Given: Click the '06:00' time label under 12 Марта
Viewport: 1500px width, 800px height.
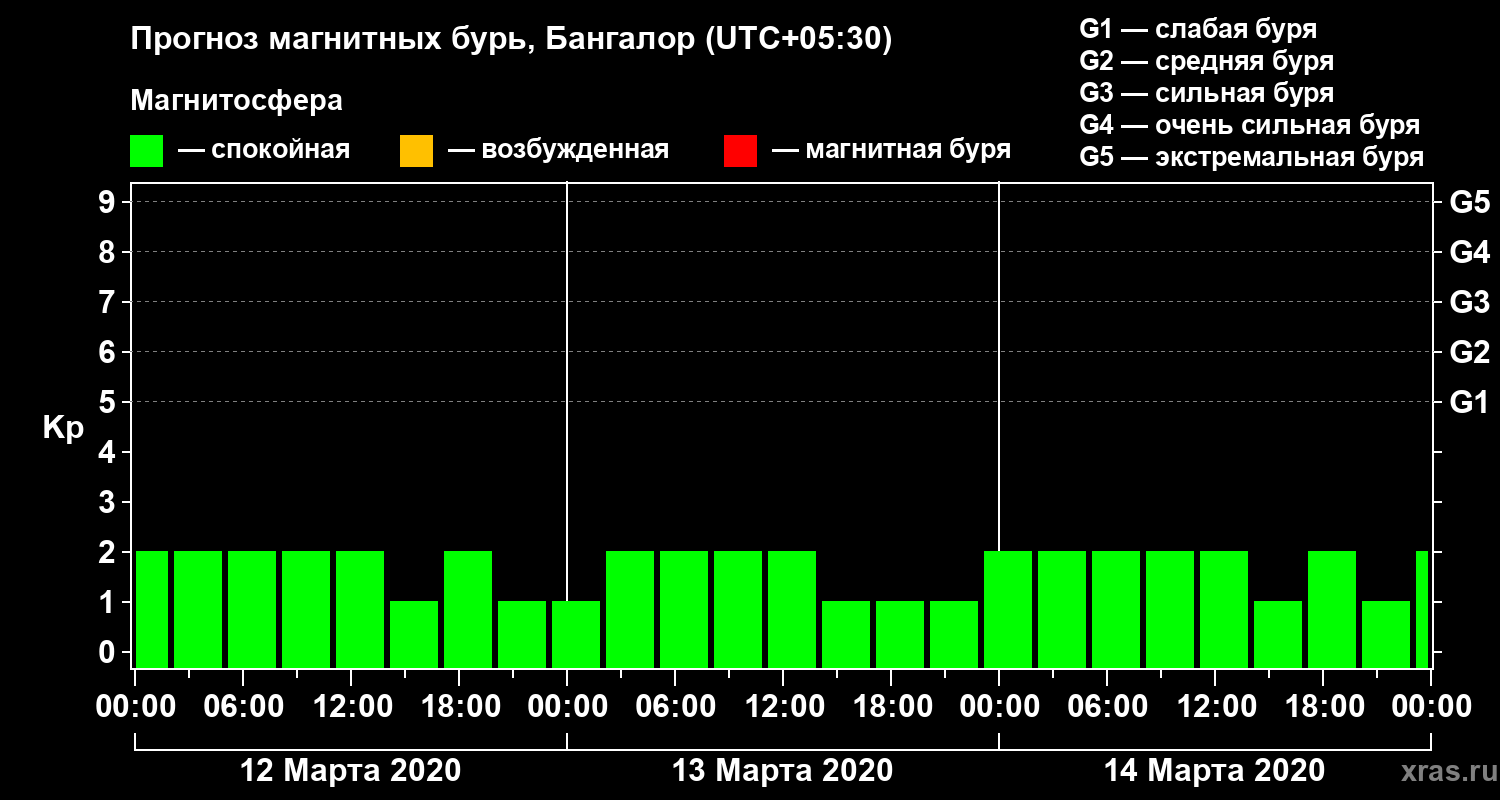Looking at the screenshot, I should (243, 707).
